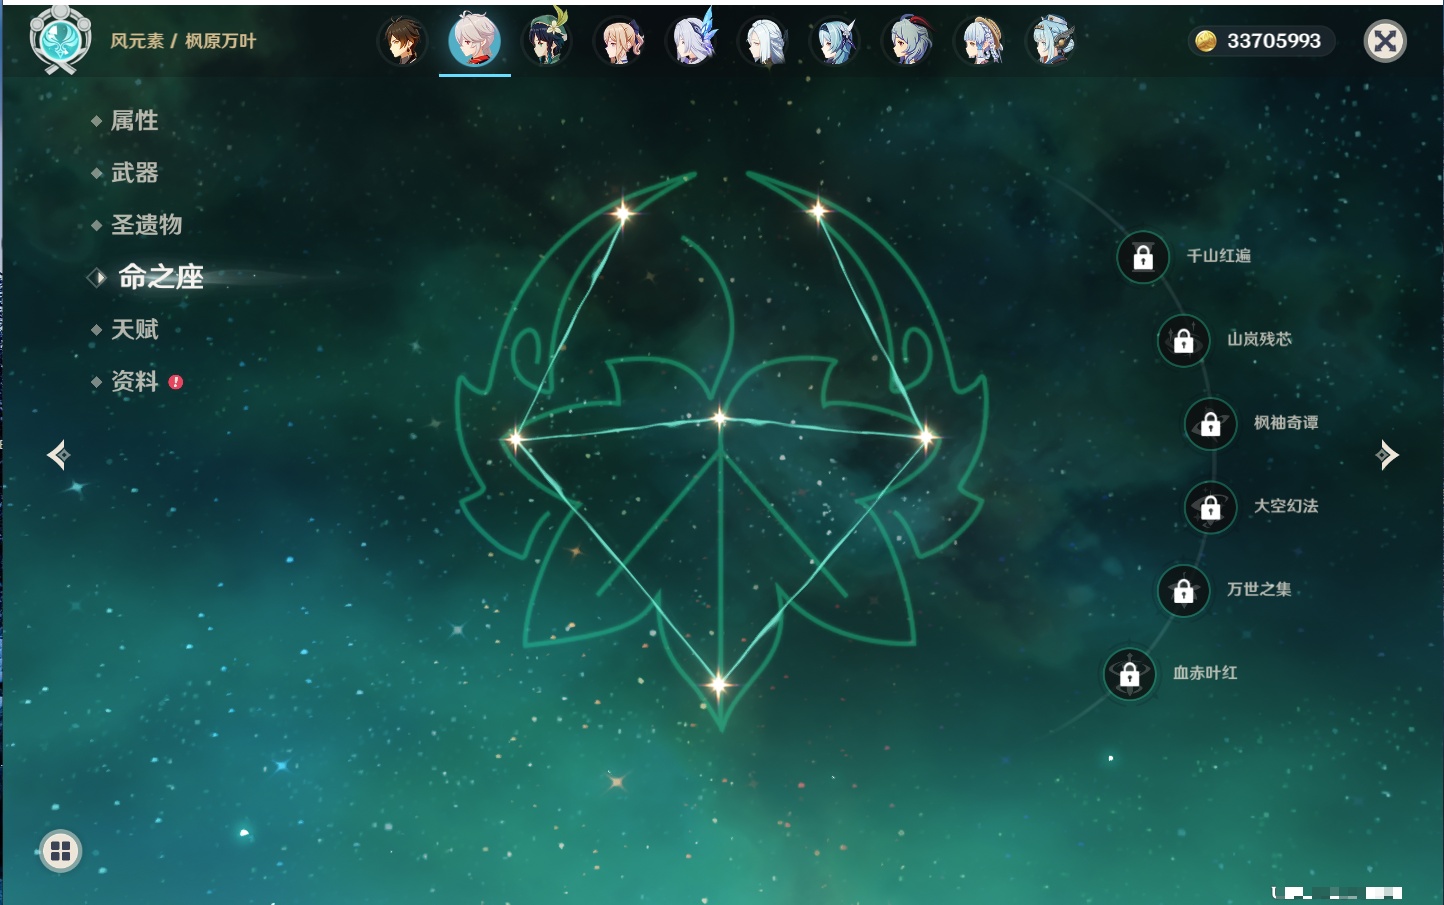The image size is (1444, 905).
Task: Click the lock icon beside 万世之集
Action: point(1183,591)
